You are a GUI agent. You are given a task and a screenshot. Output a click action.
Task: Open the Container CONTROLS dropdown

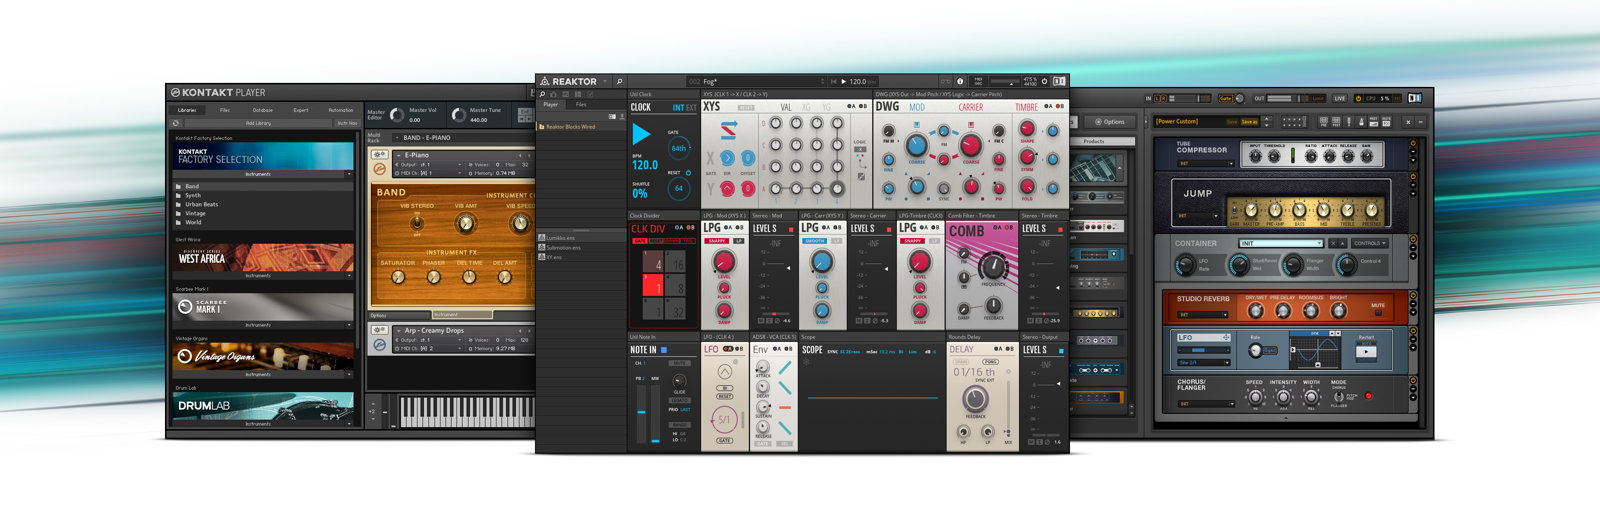[x=1369, y=243]
